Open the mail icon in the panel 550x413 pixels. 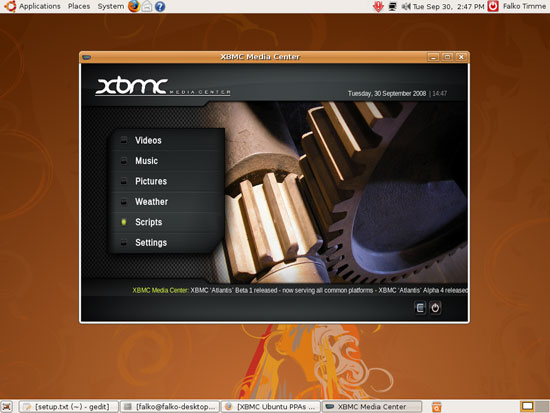click(147, 6)
